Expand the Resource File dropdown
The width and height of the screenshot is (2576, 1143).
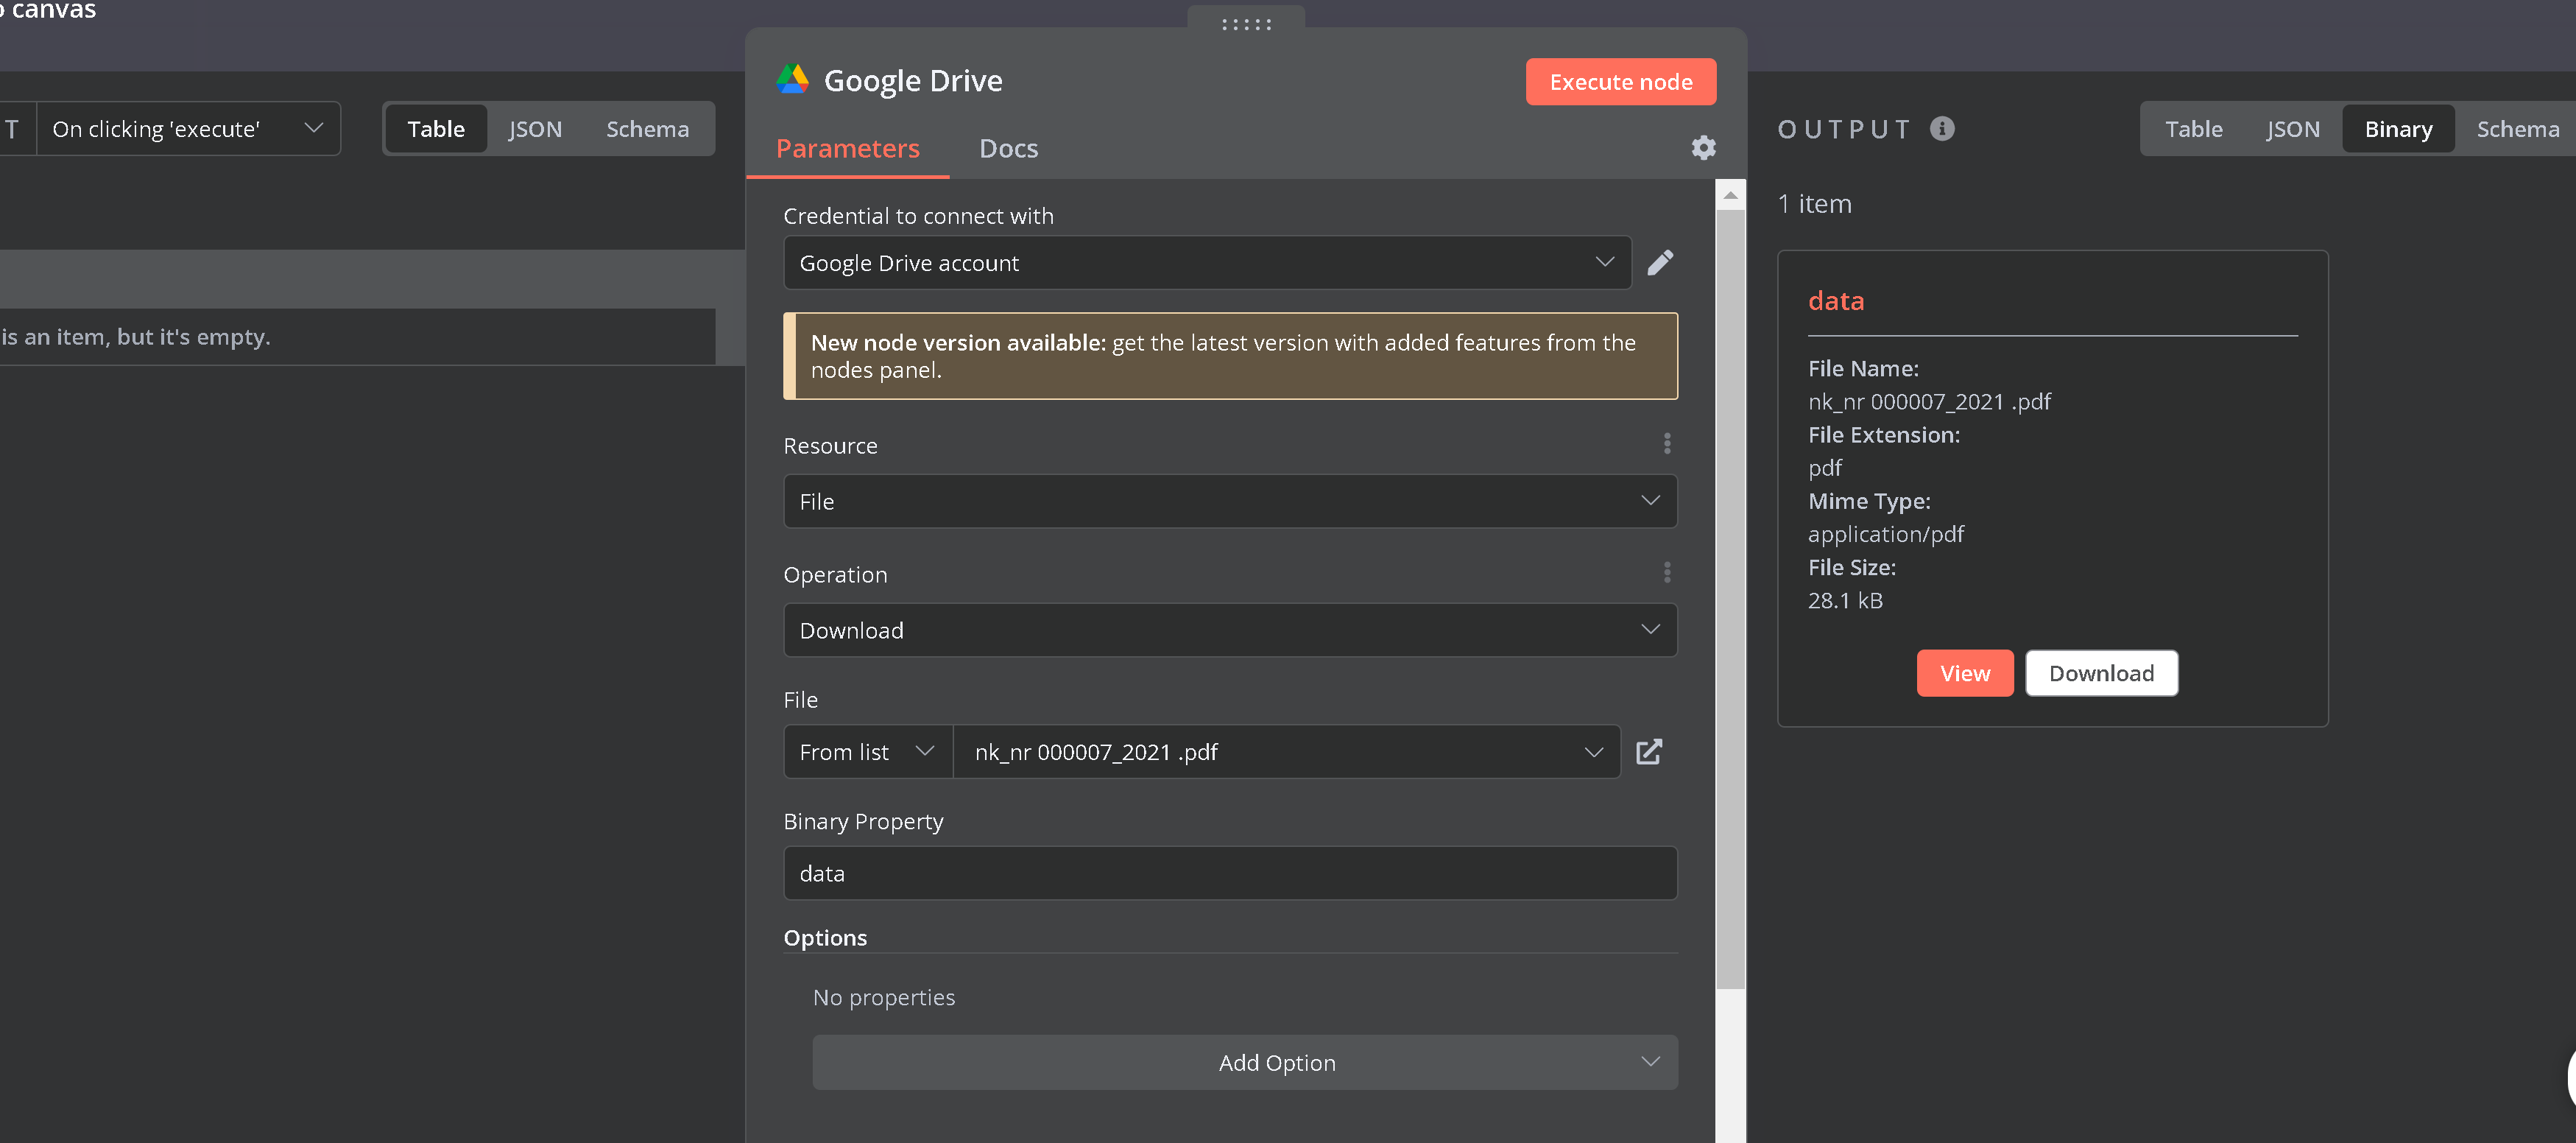(1229, 501)
